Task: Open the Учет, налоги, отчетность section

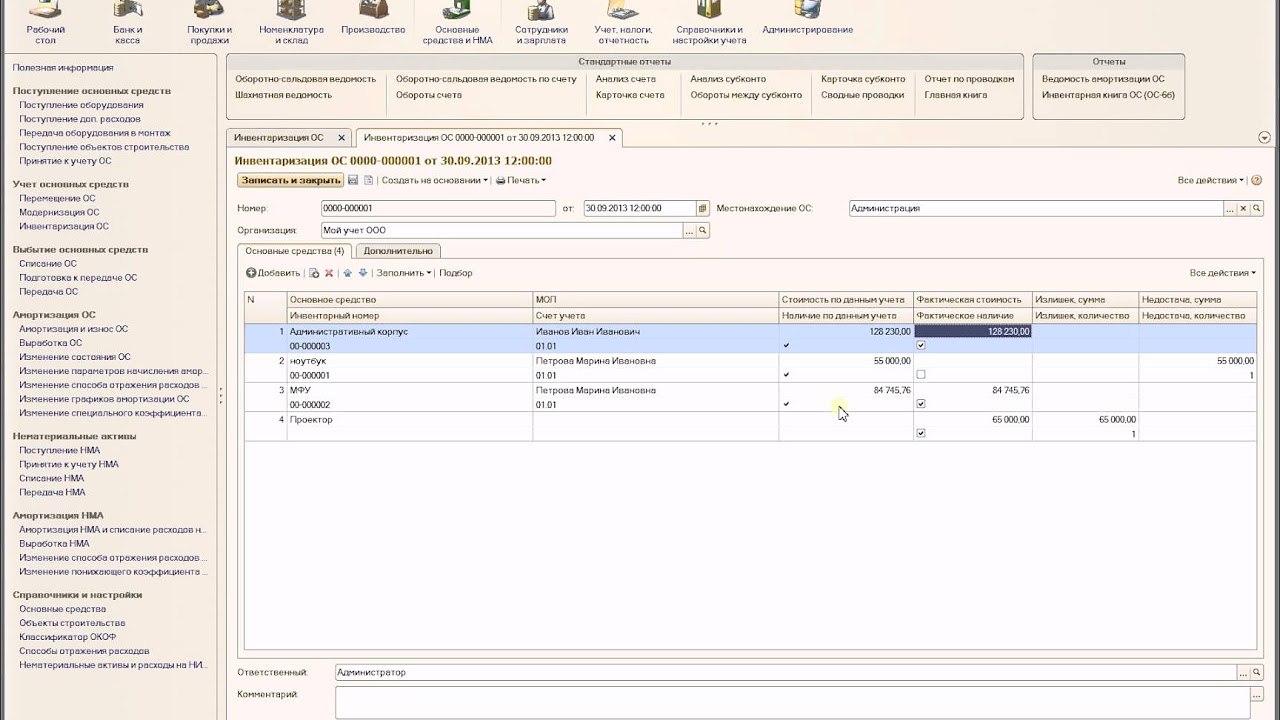Action: (623, 23)
